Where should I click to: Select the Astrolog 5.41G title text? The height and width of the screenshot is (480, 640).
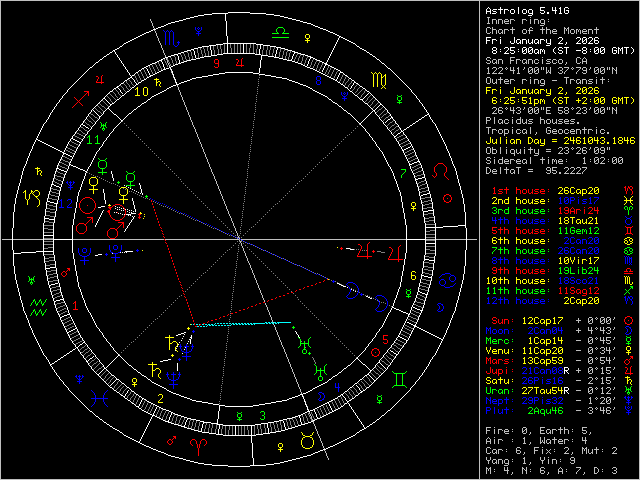(x=527, y=11)
